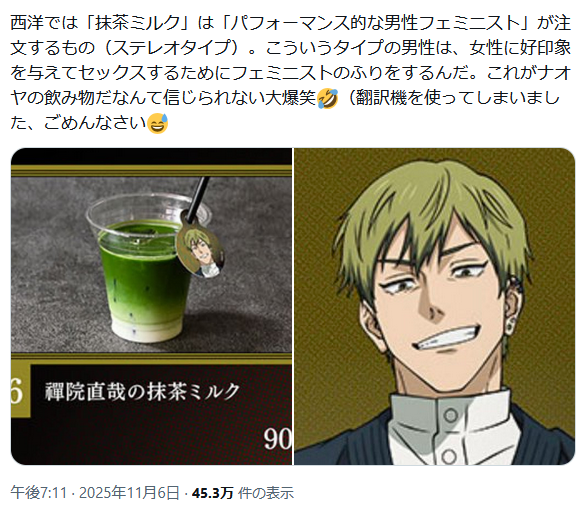
Task: Click the upper button on white collar
Action: coord(451,415)
